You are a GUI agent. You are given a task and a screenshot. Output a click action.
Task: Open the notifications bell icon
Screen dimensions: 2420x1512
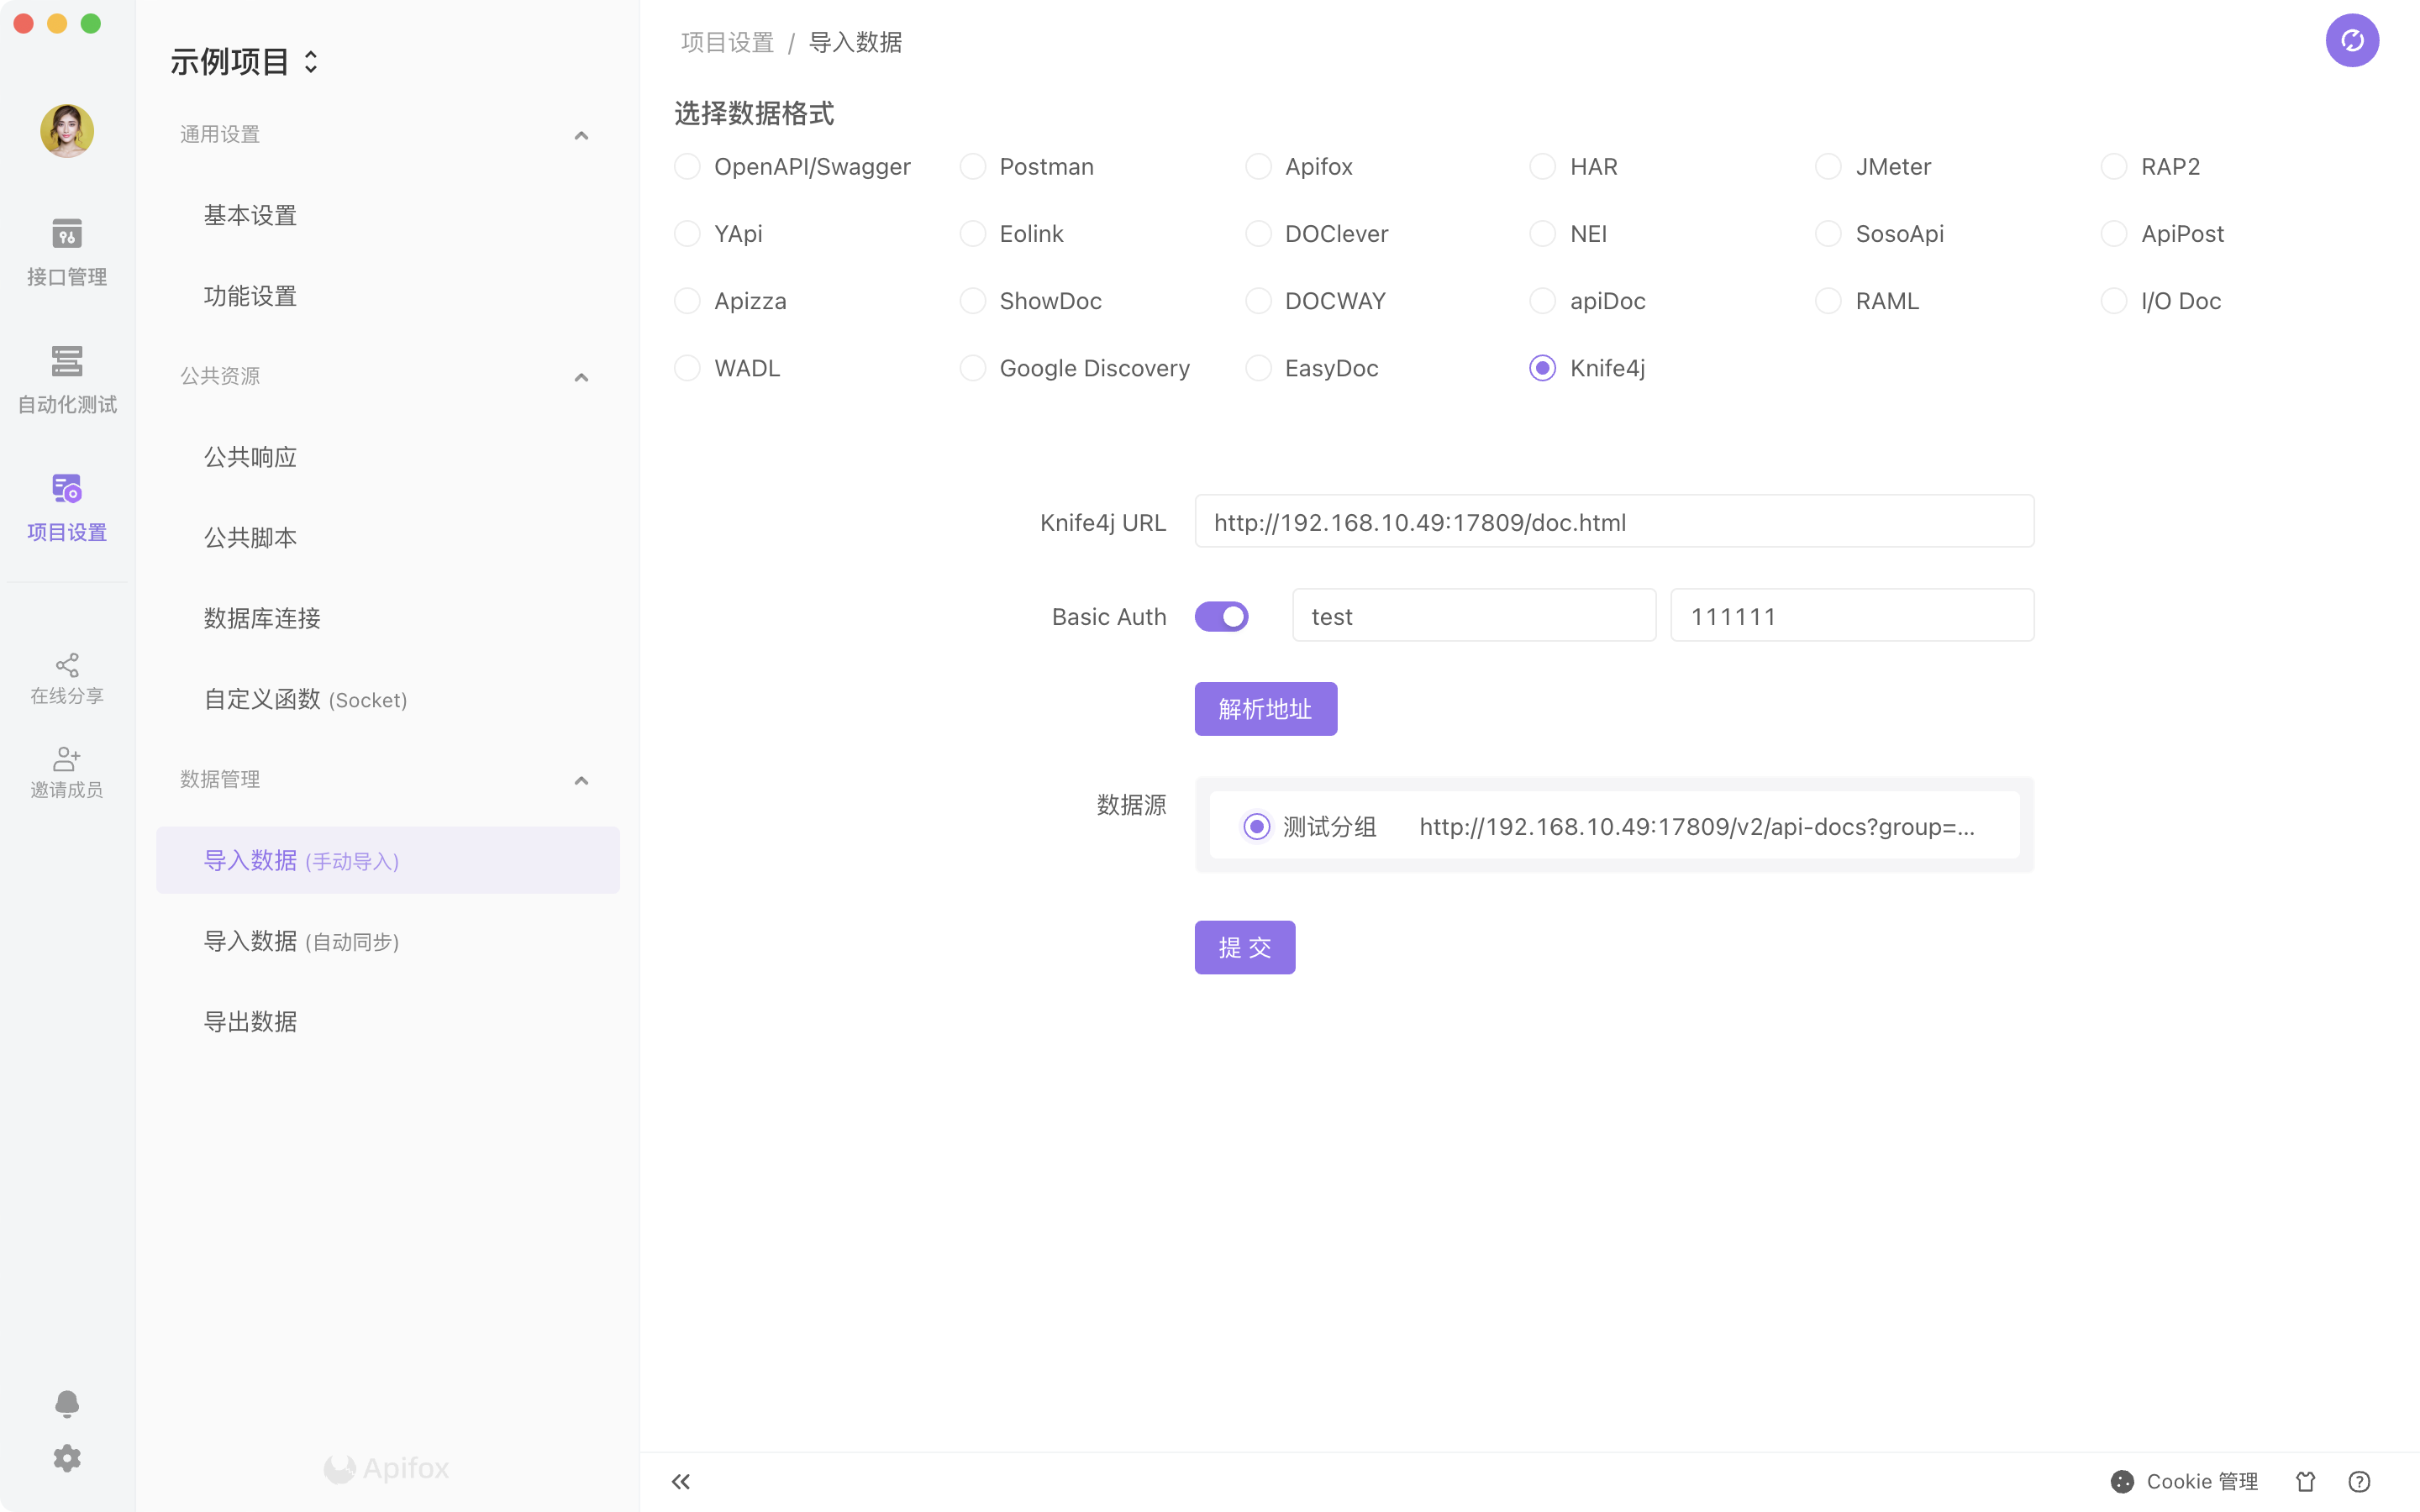click(67, 1404)
